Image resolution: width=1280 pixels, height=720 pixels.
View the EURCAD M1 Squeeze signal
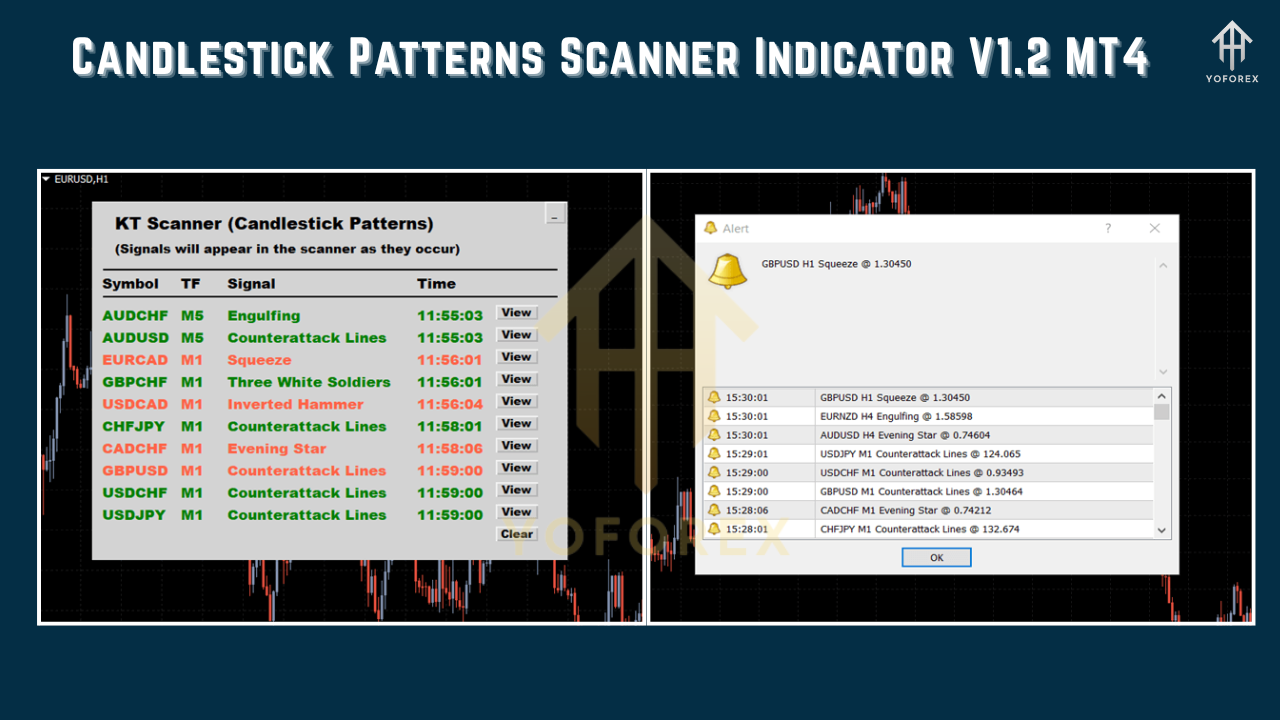tap(516, 356)
